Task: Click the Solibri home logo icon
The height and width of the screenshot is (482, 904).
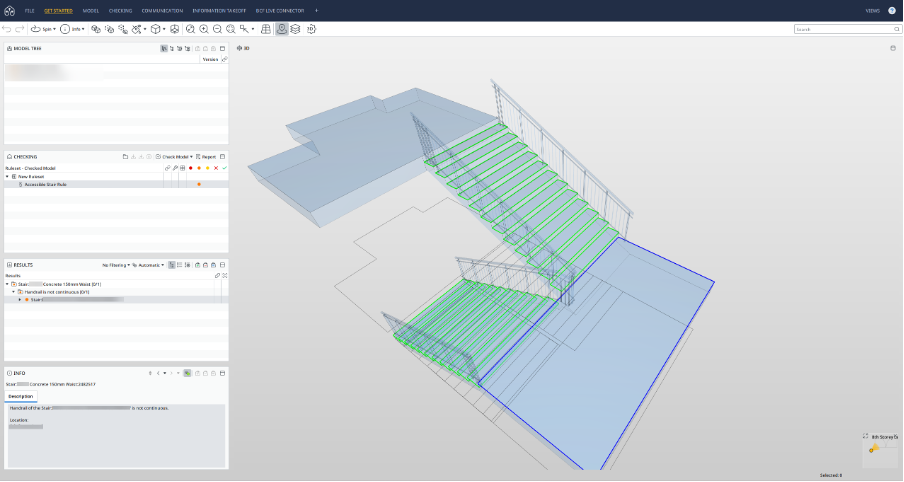Action: click(9, 10)
